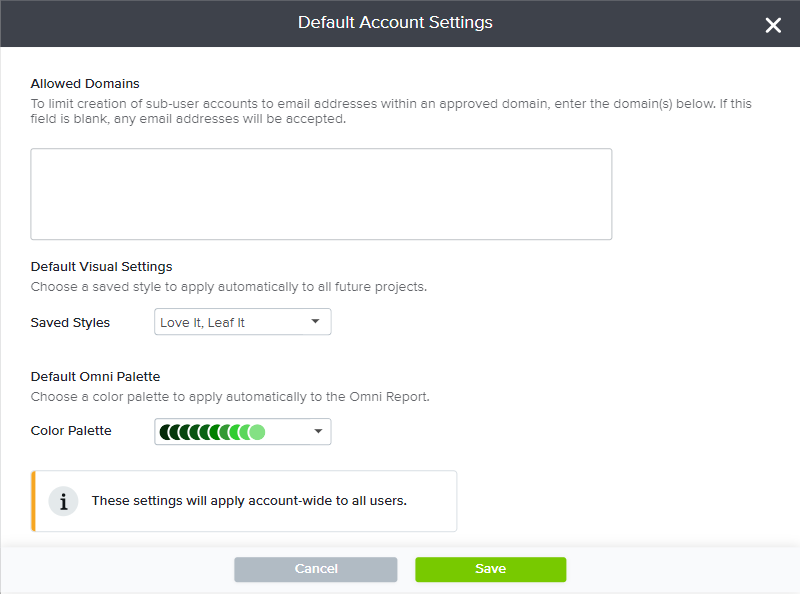Click the "Default Account Settings" title bar text

point(395,23)
